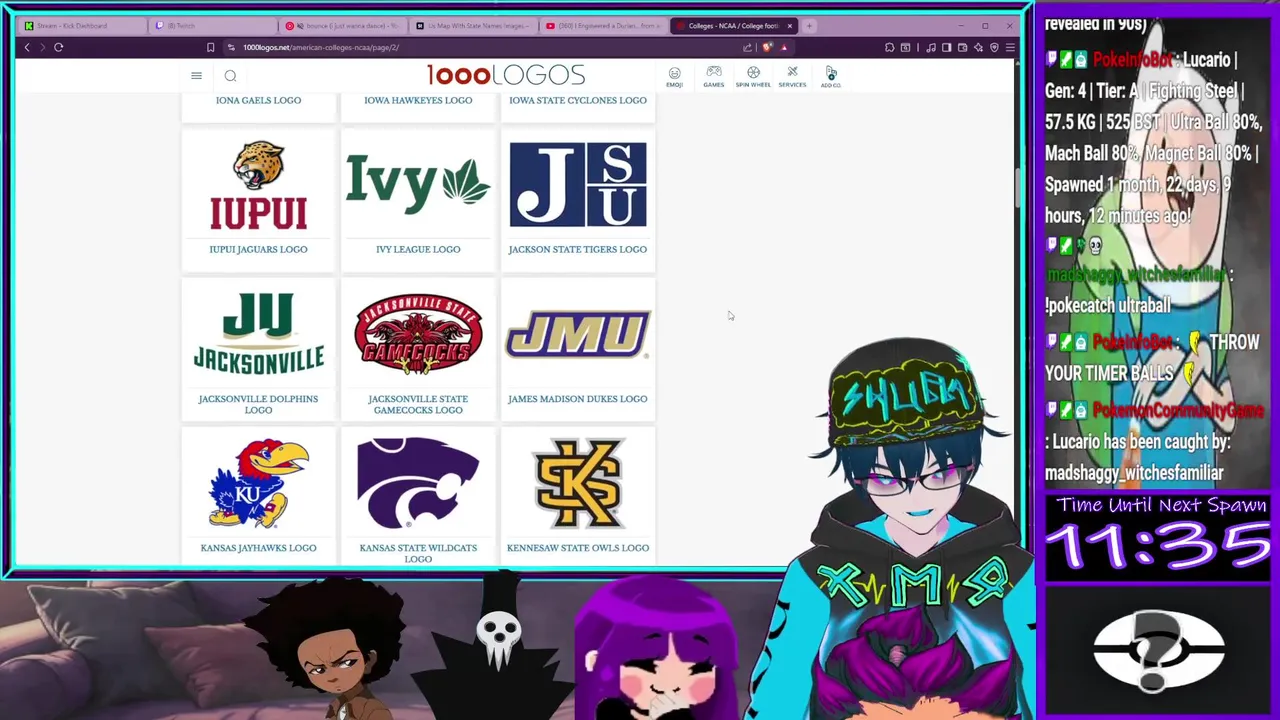
Task: Follow the Ivy League Logo link
Action: (418, 249)
